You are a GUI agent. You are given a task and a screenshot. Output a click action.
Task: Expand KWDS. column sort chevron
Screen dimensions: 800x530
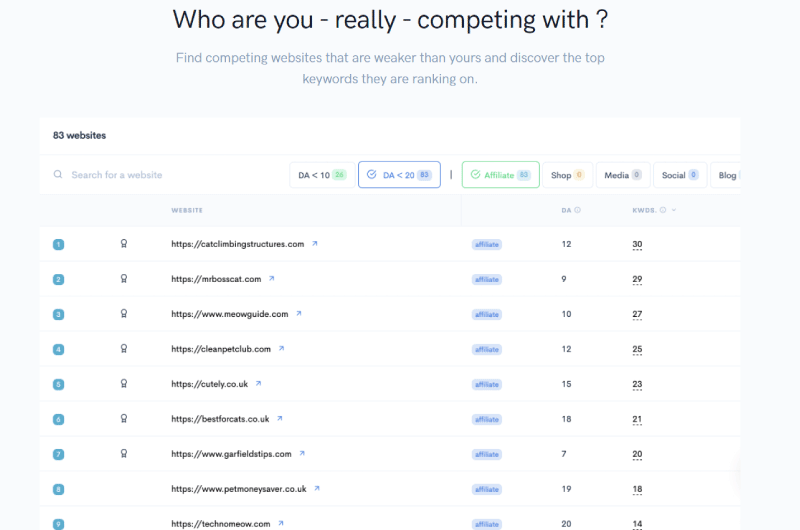[674, 210]
